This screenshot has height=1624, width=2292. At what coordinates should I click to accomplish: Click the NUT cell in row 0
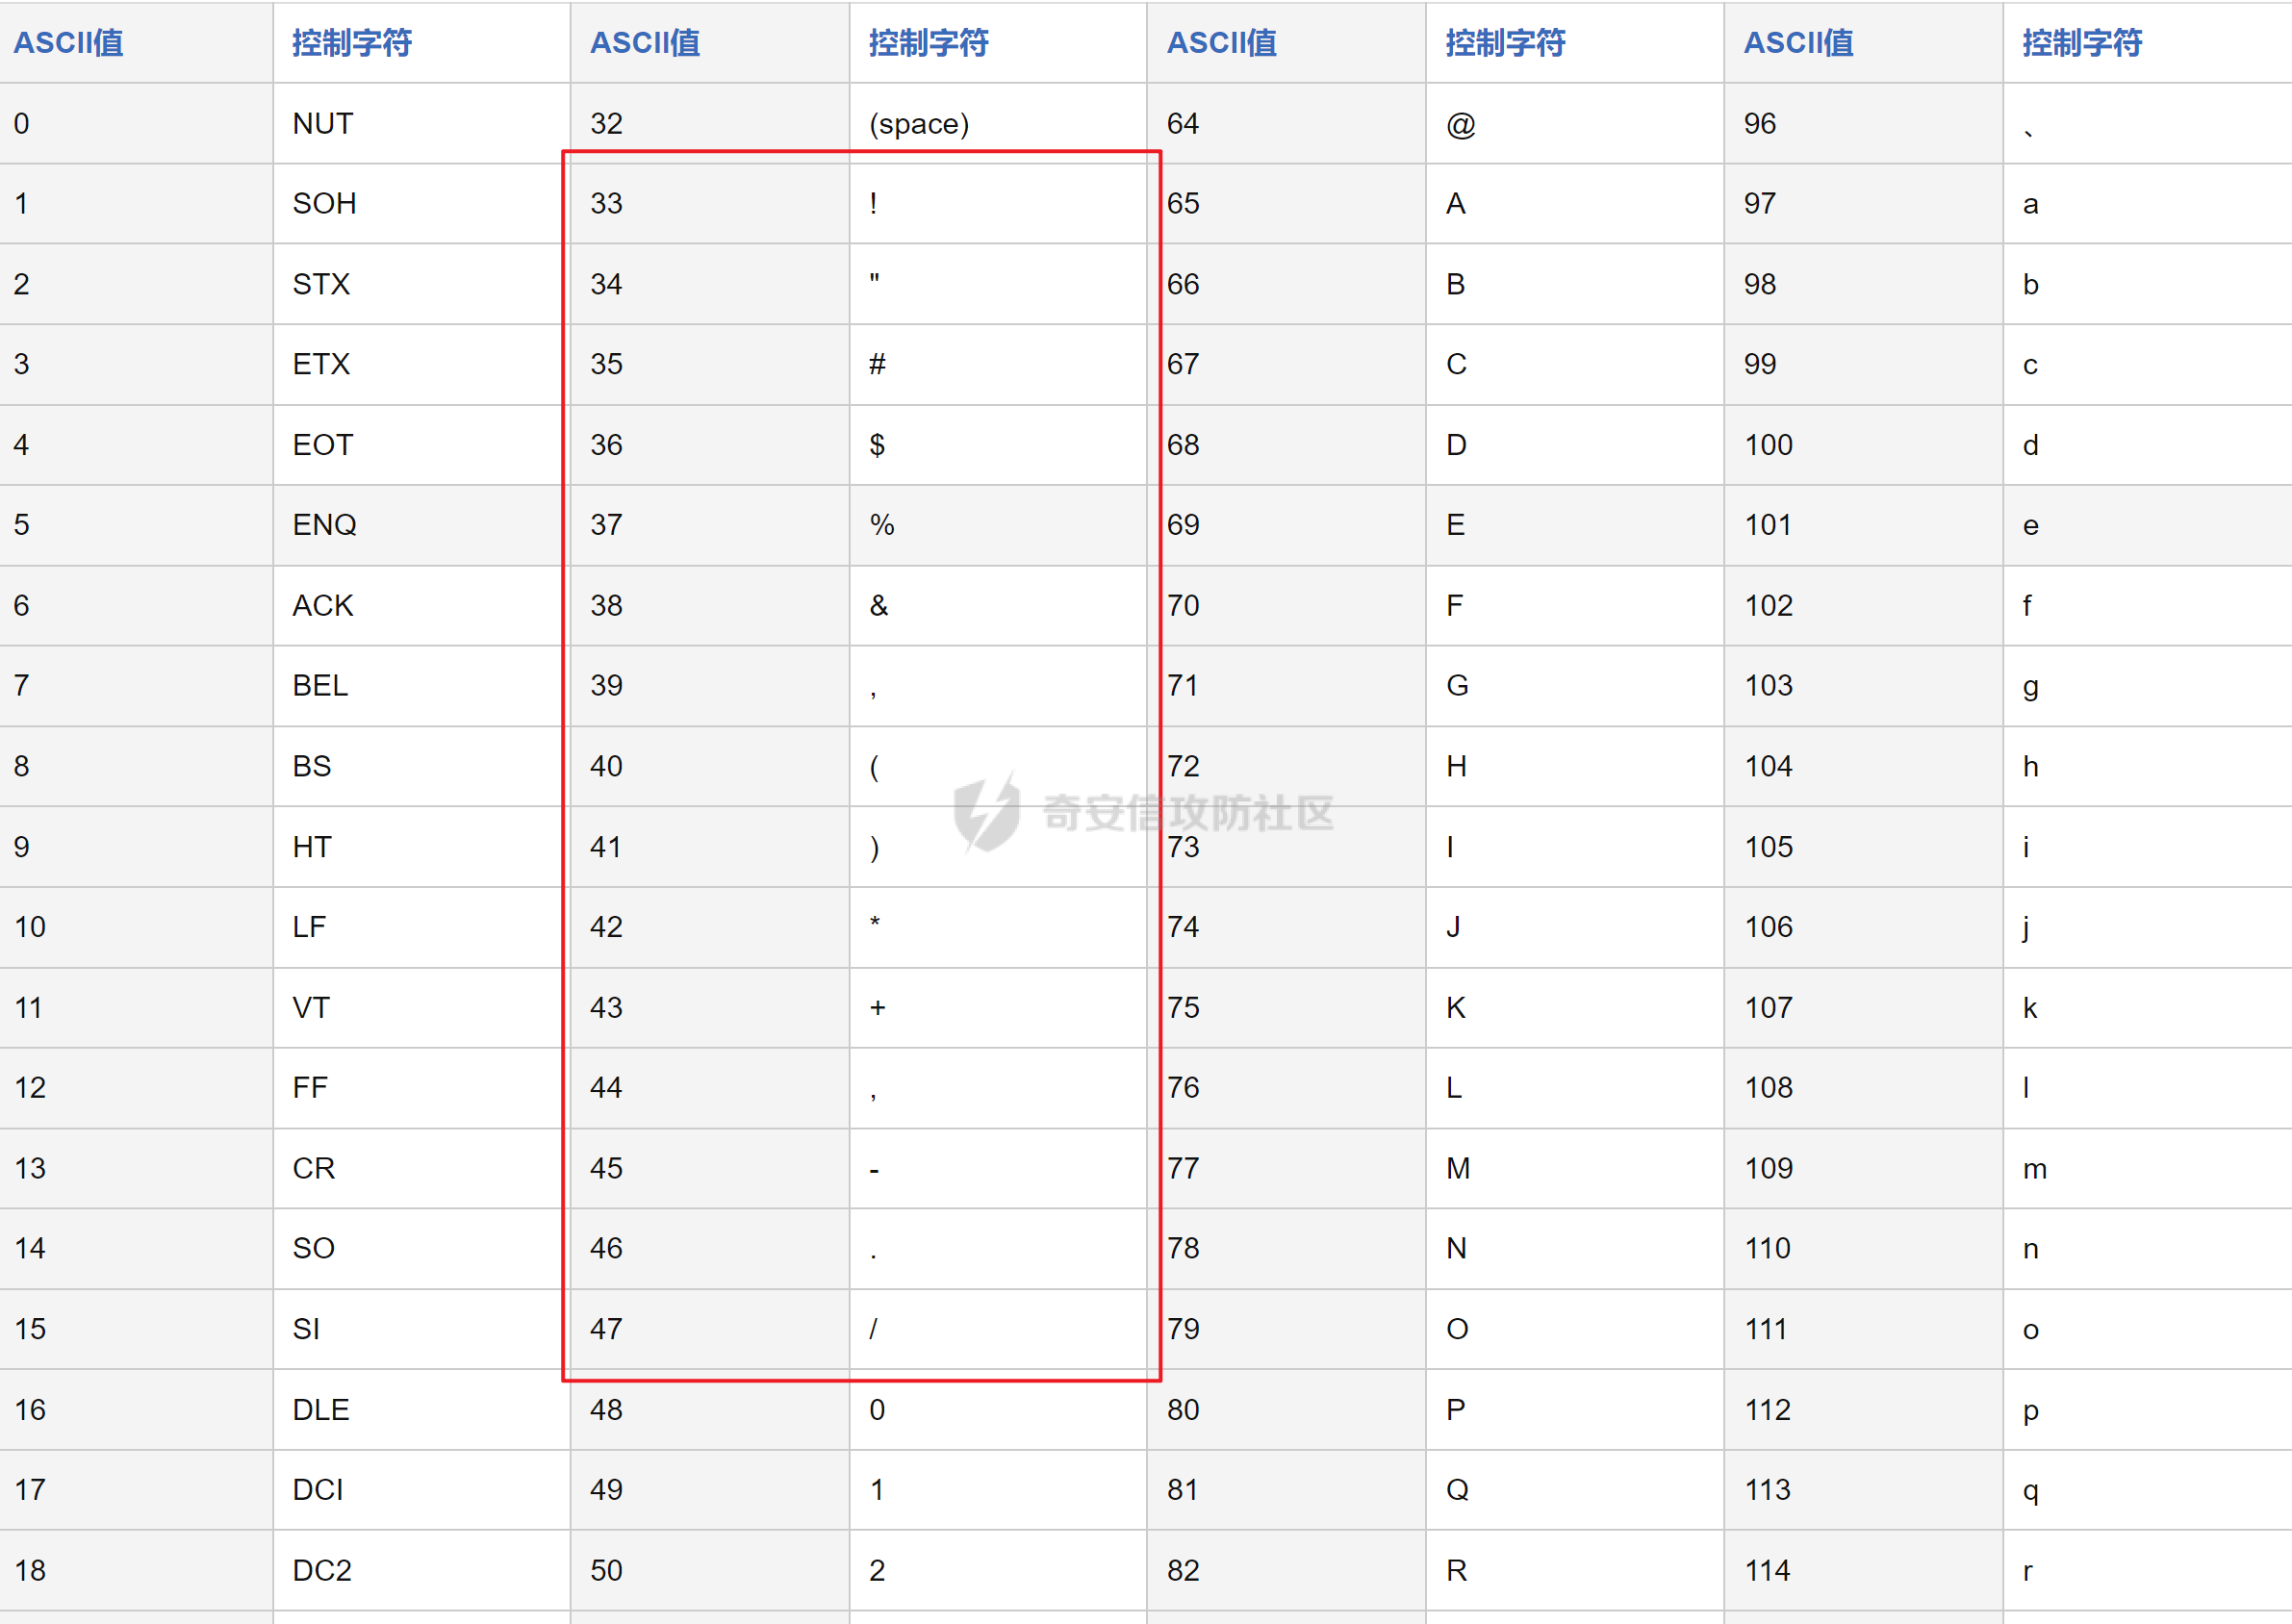point(322,123)
